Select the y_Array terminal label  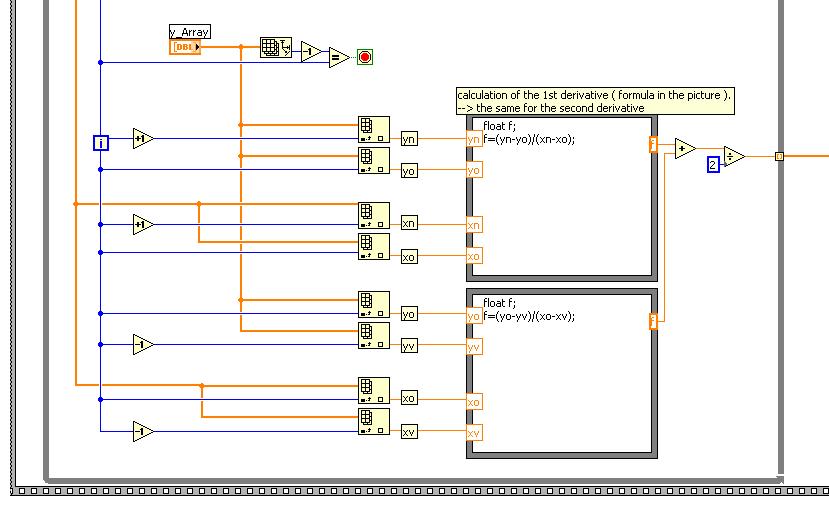coord(190,32)
